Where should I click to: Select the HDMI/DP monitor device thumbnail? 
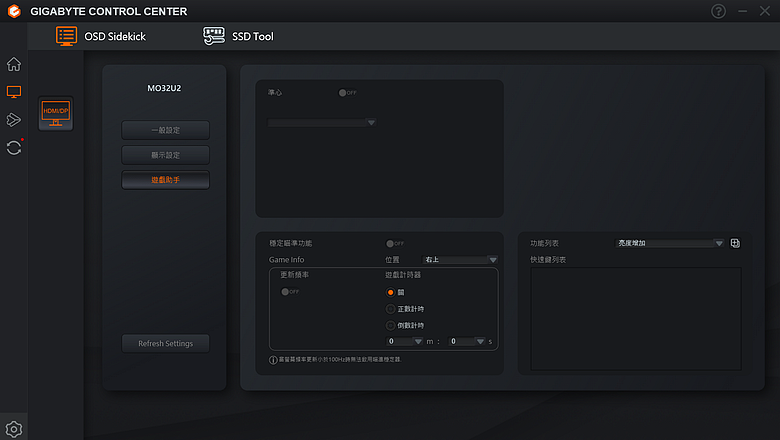pos(56,114)
